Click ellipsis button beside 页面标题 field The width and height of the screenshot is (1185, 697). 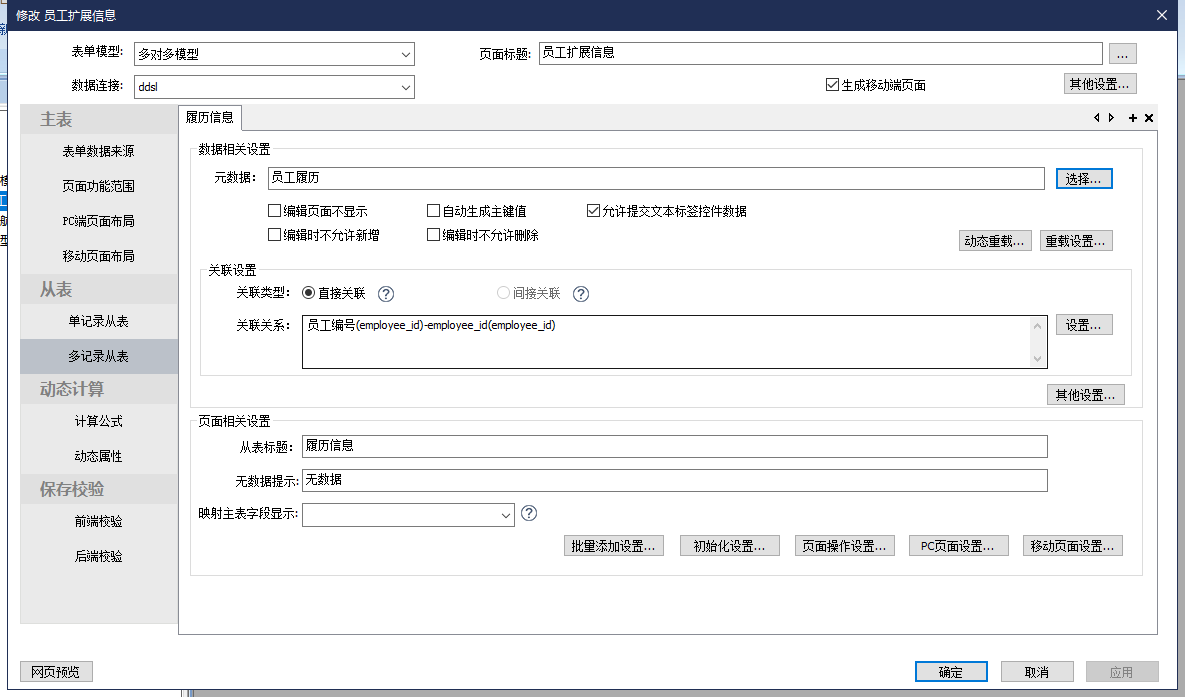coord(1122,54)
